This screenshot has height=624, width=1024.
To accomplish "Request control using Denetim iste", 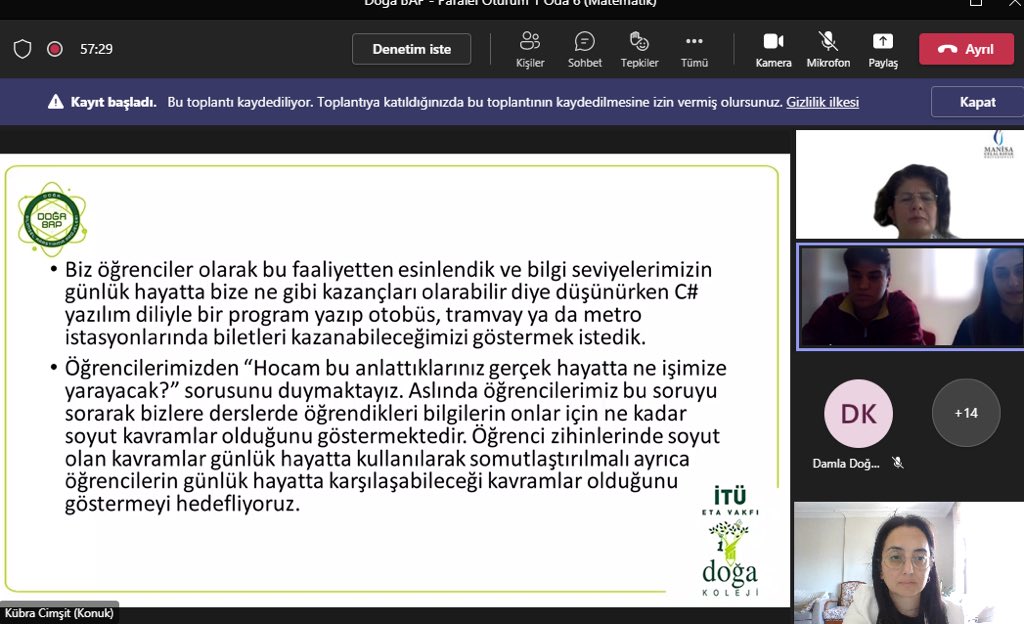I will click(x=411, y=48).
